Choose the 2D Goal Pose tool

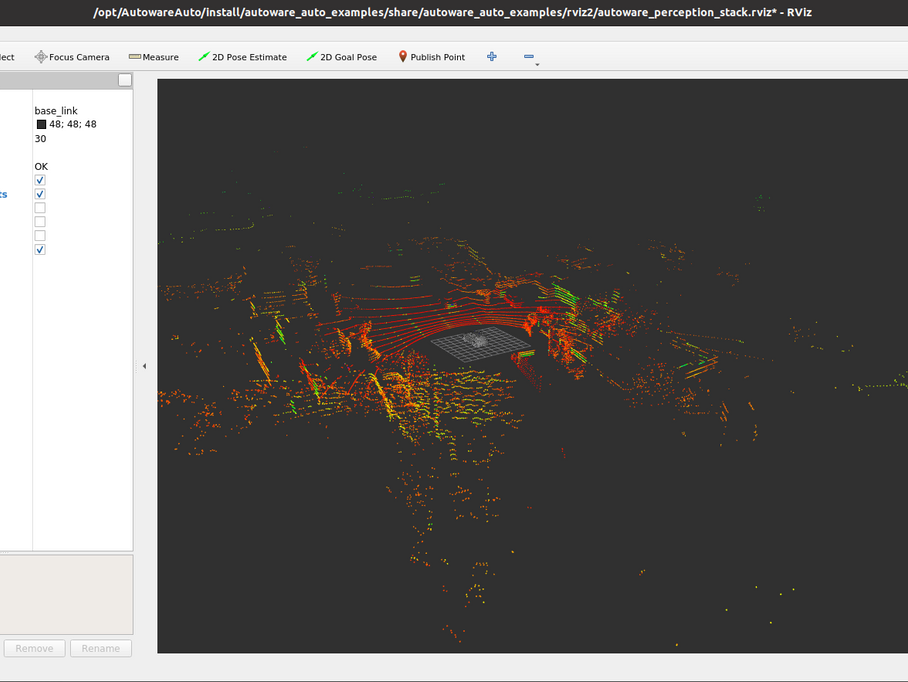(344, 57)
